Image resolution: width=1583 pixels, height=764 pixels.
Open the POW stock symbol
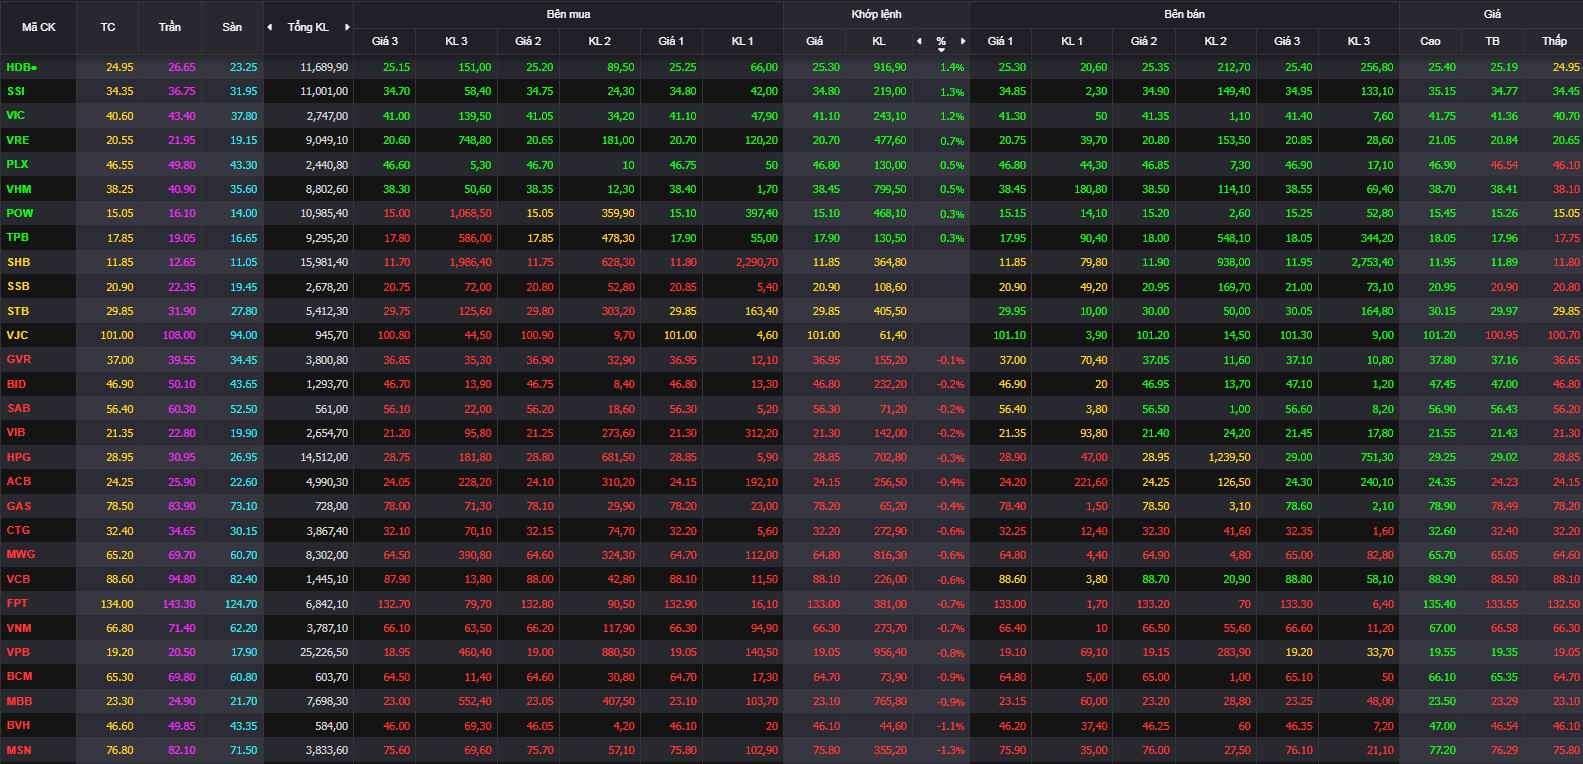[x=20, y=213]
